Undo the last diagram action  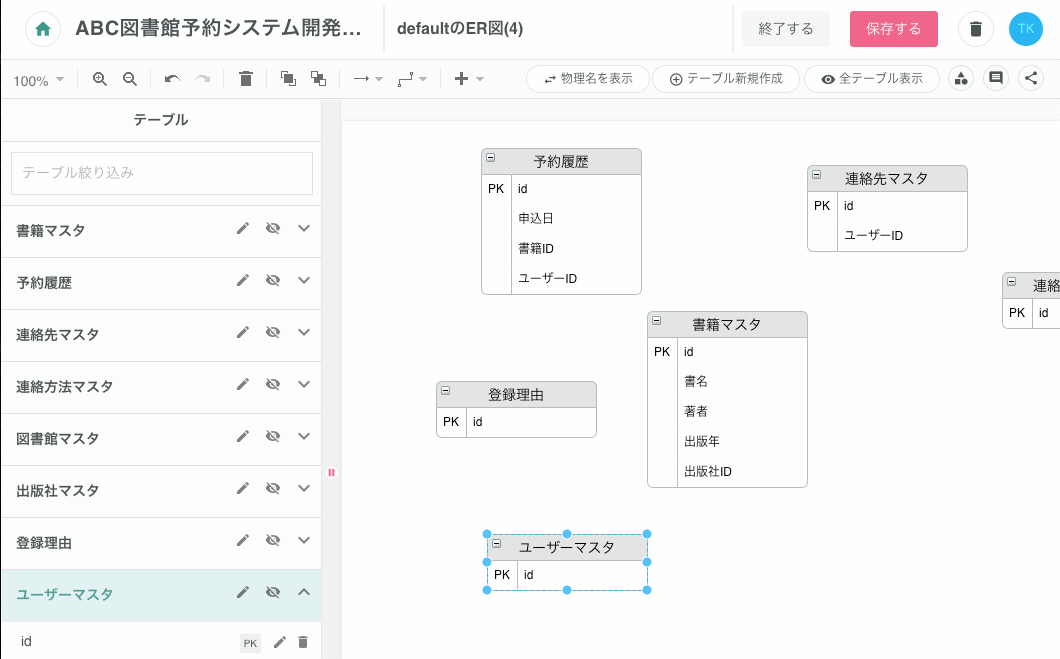tap(172, 79)
